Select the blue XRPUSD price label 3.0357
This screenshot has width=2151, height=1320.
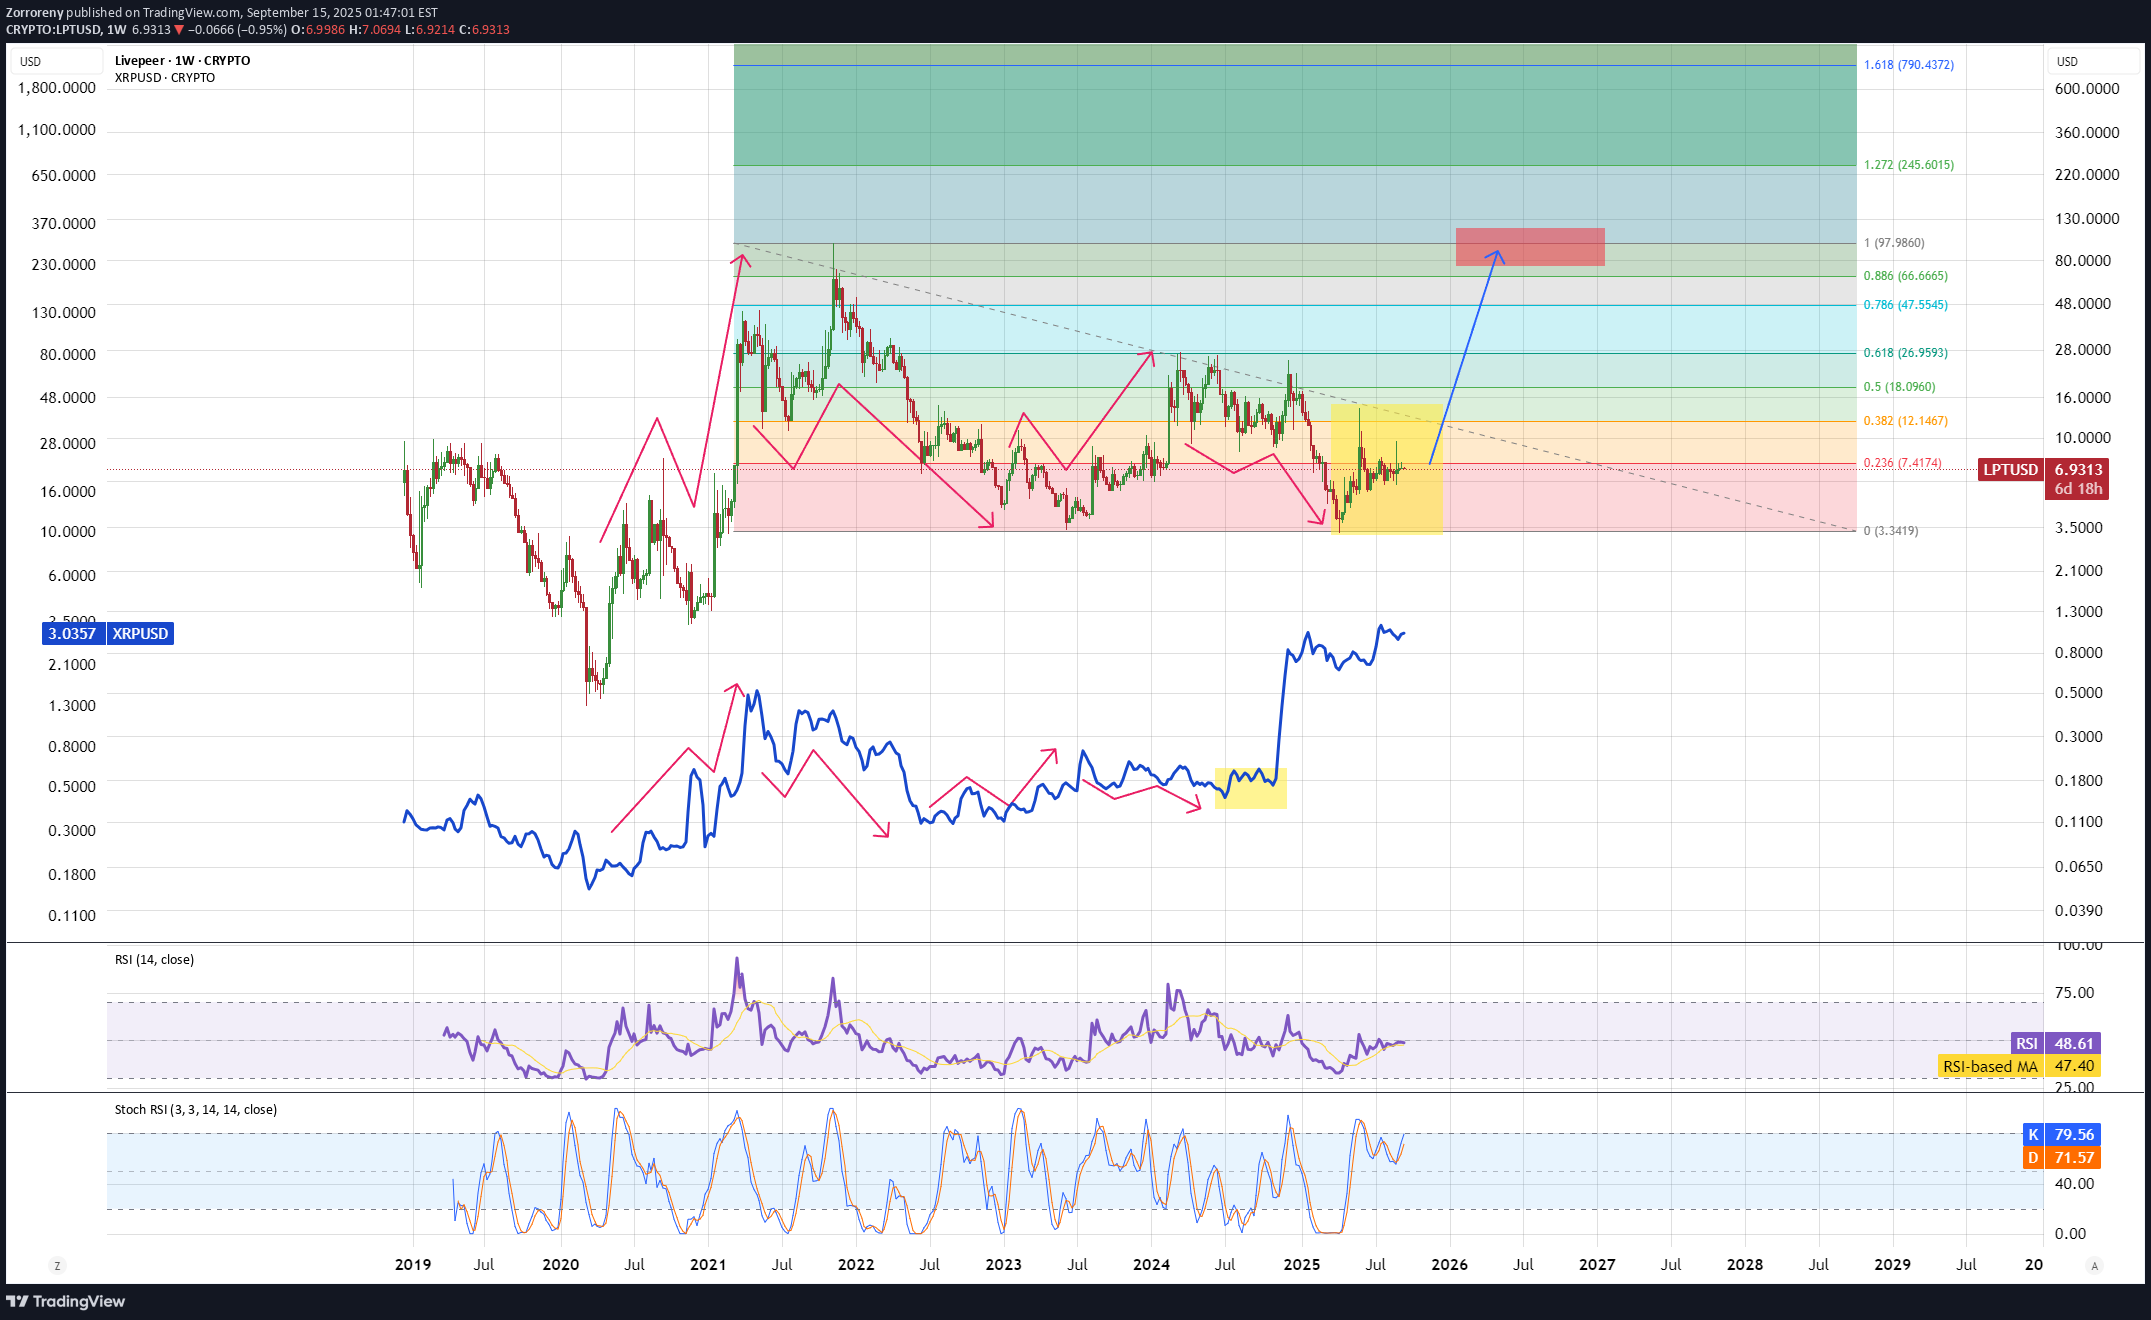pyautogui.click(x=73, y=633)
